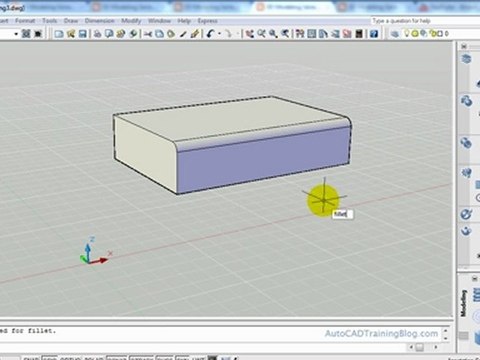
Task: Open the Format menu
Action: 25,21
